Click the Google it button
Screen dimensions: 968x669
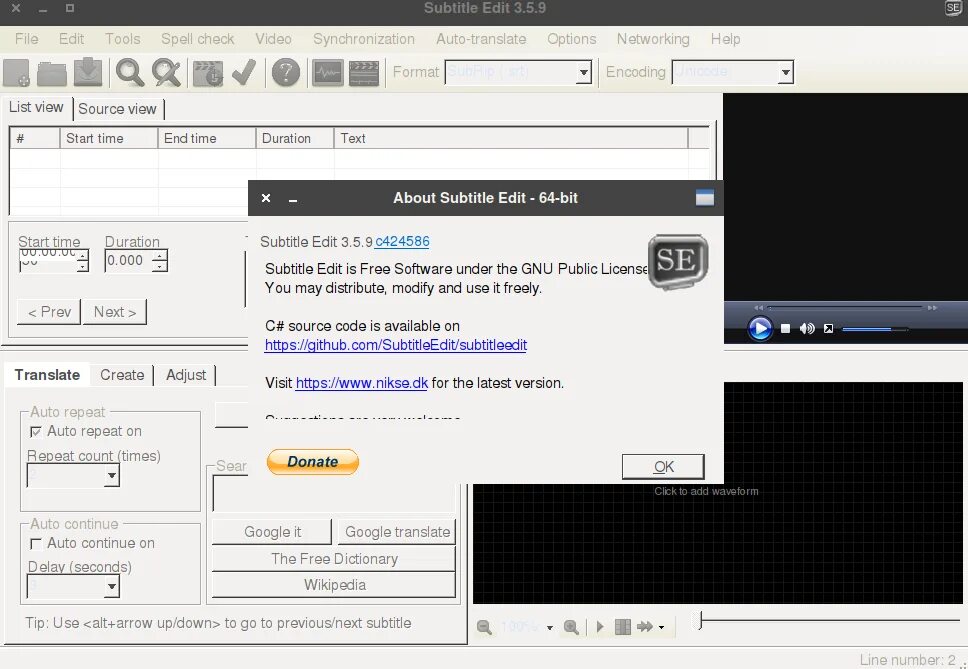272,532
